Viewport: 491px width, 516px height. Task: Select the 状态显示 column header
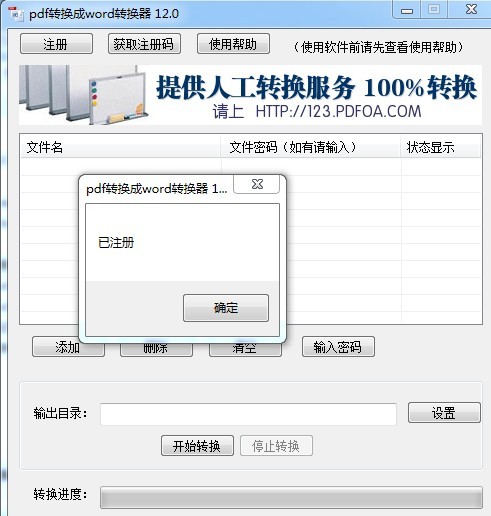[x=441, y=147]
